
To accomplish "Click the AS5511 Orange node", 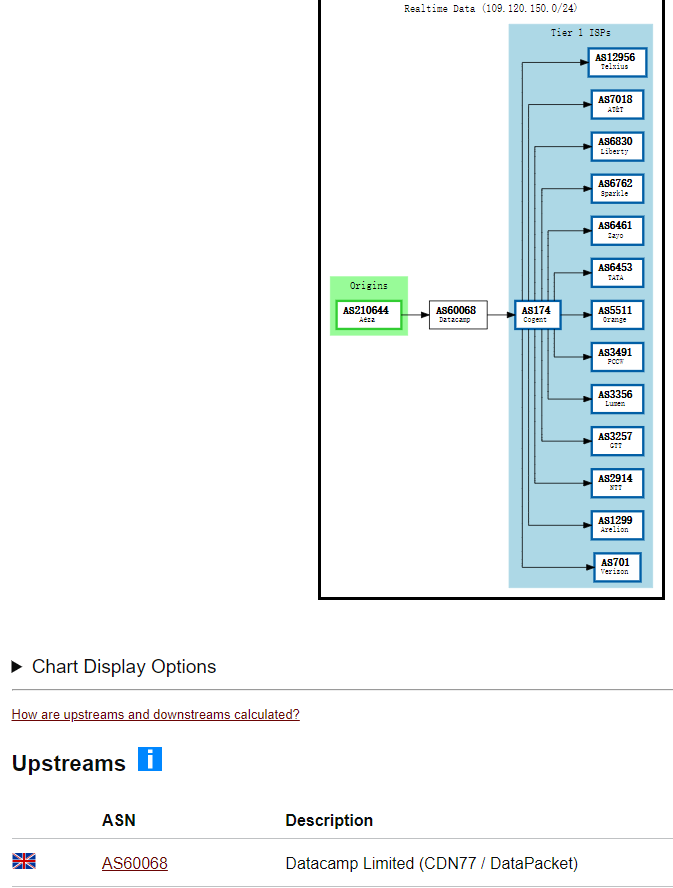I will [x=617, y=314].
